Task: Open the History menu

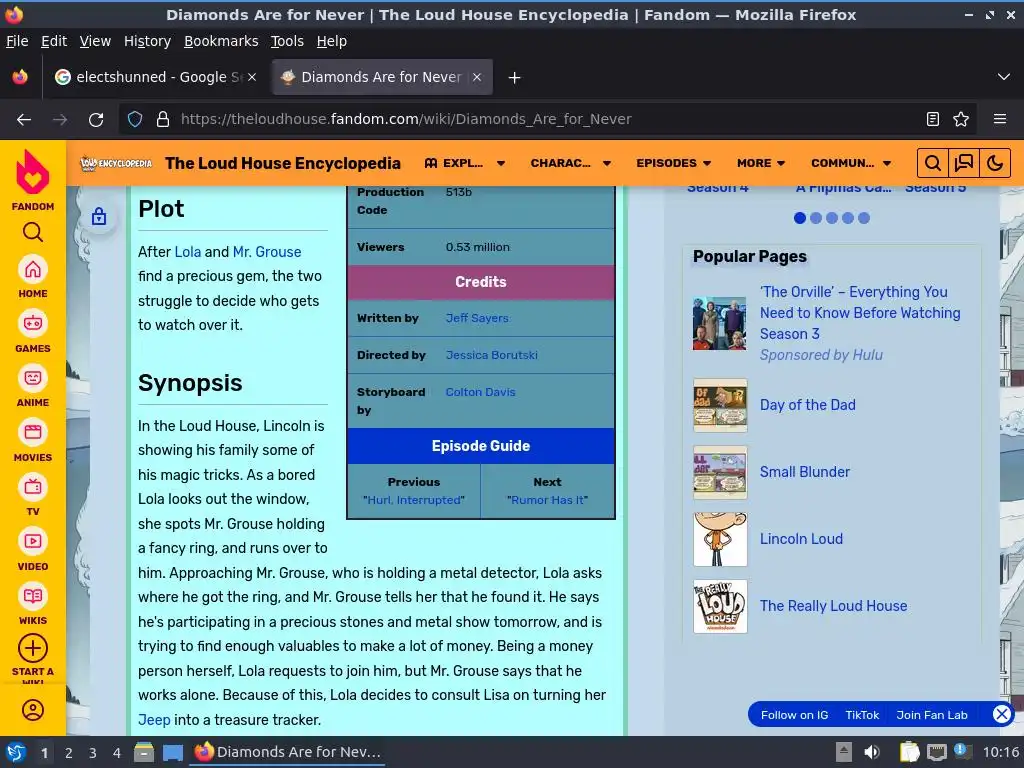Action: tap(147, 41)
